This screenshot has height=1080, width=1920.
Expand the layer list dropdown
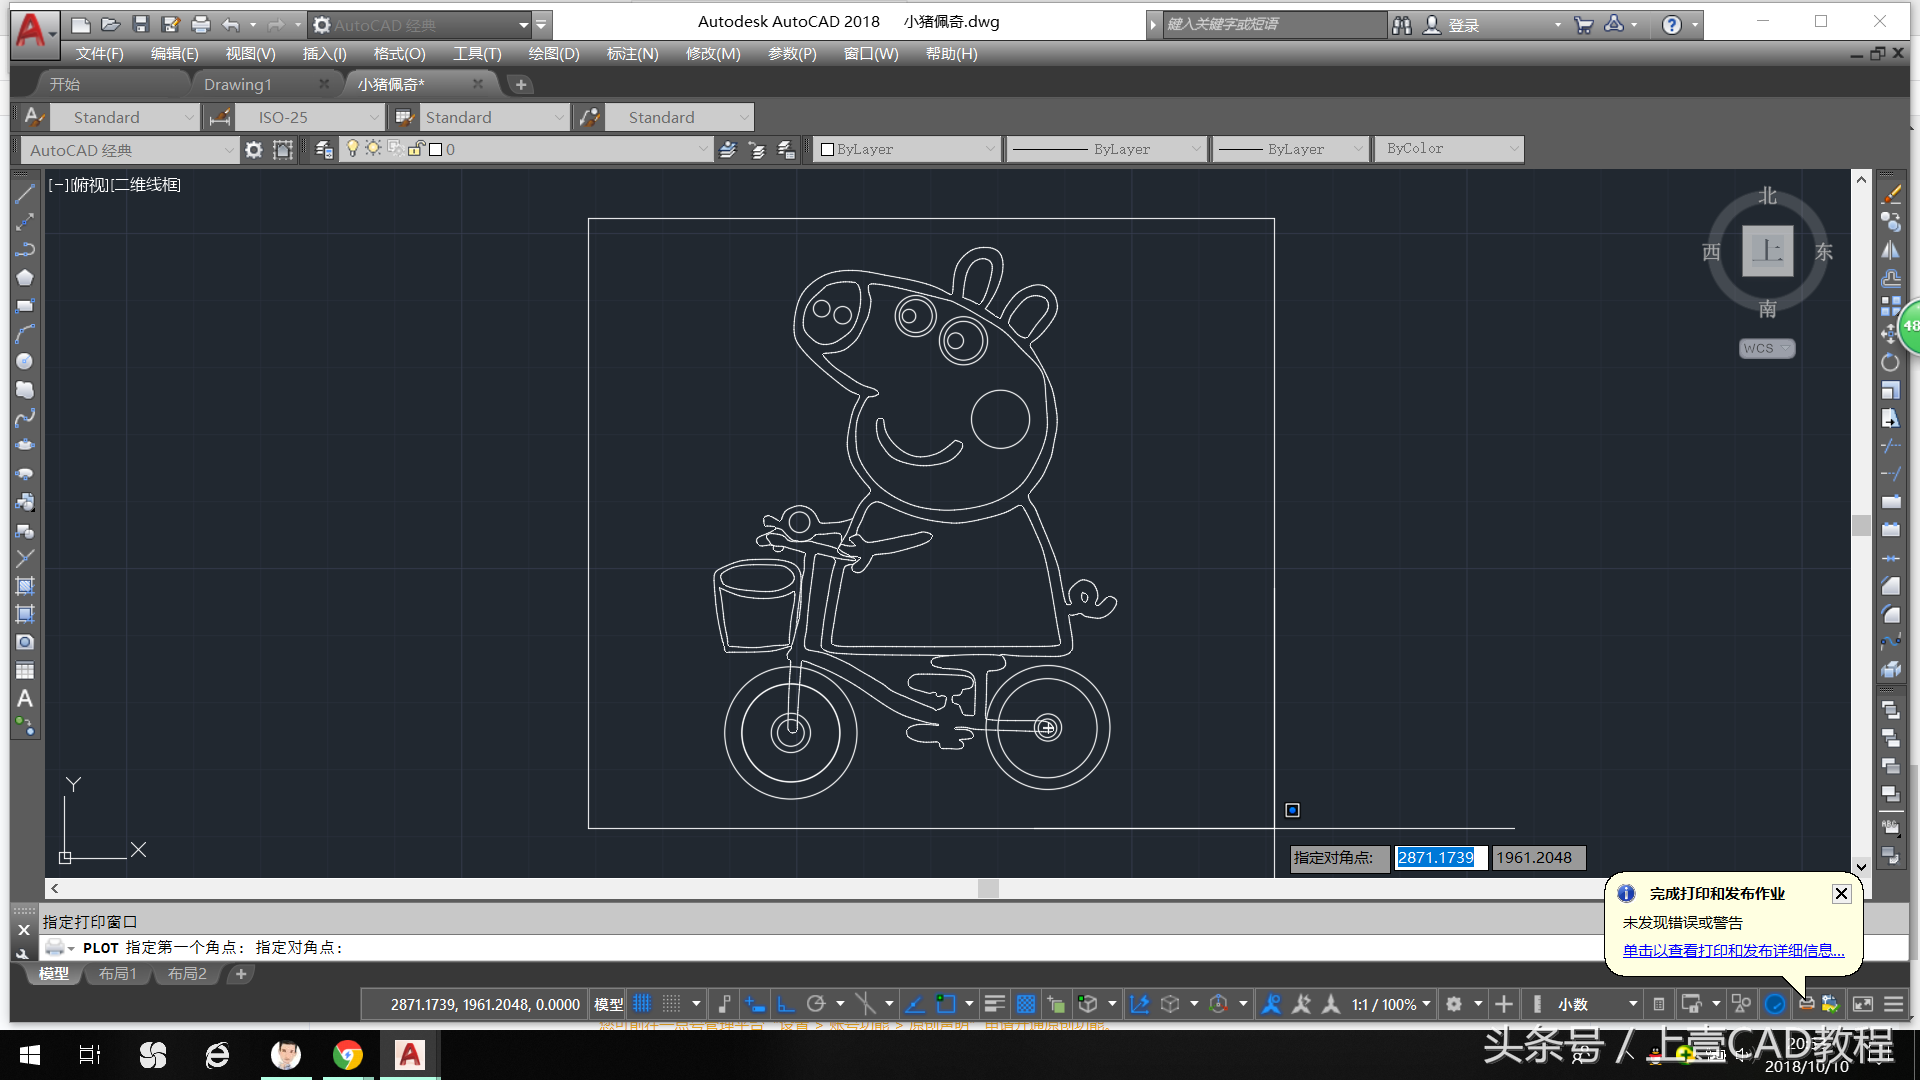[x=703, y=149]
